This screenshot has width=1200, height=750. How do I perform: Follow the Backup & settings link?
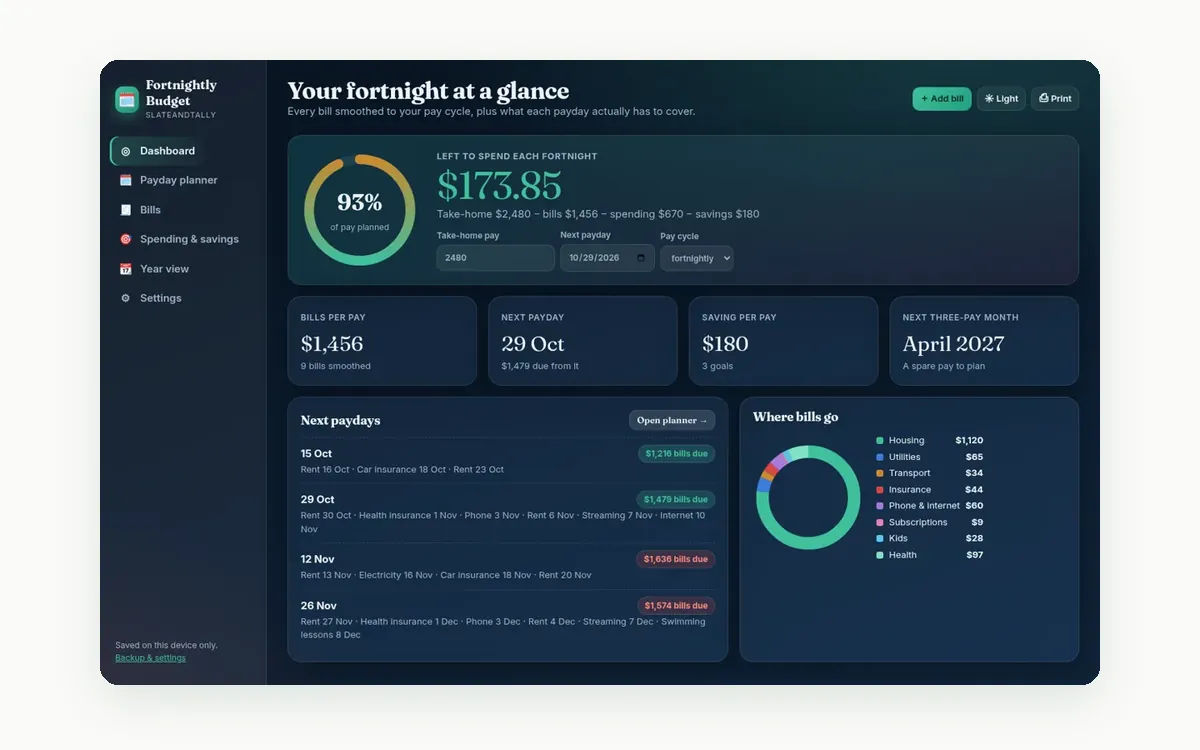tap(150, 658)
